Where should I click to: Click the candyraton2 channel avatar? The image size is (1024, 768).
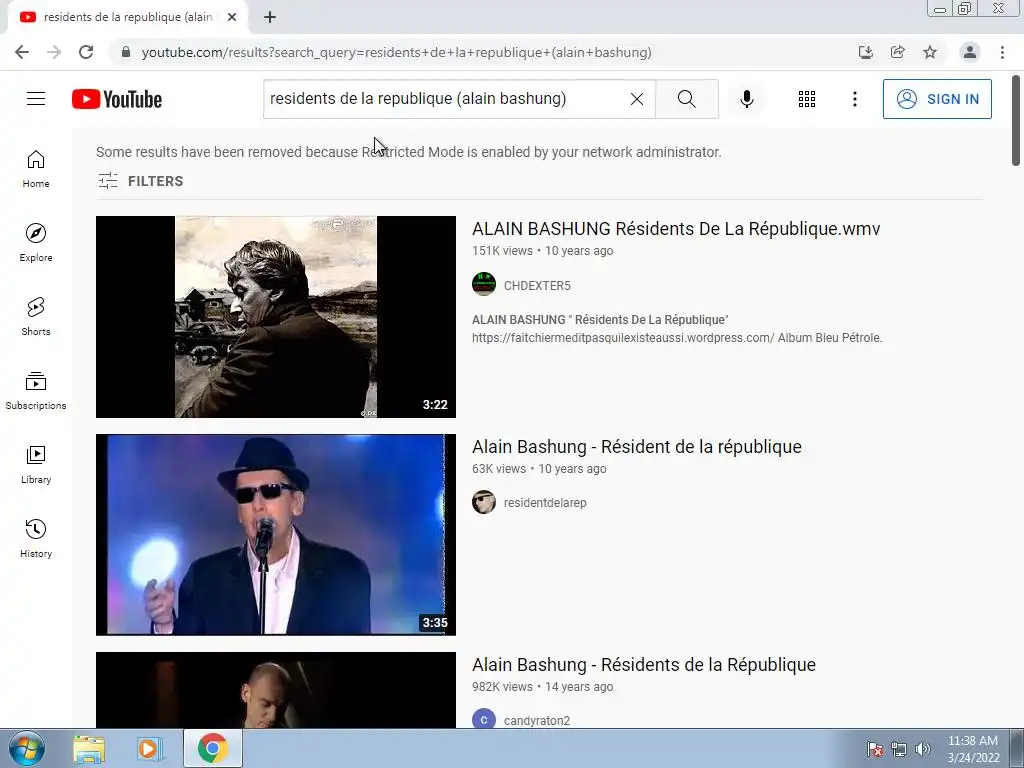[484, 720]
